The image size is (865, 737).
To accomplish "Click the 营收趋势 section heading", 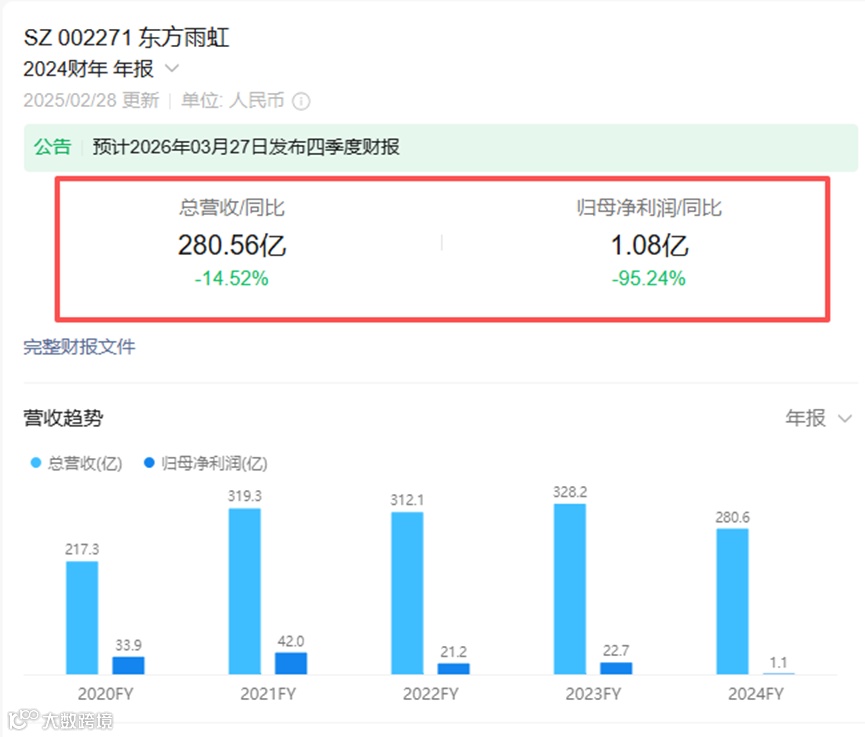I will pyautogui.click(x=63, y=418).
